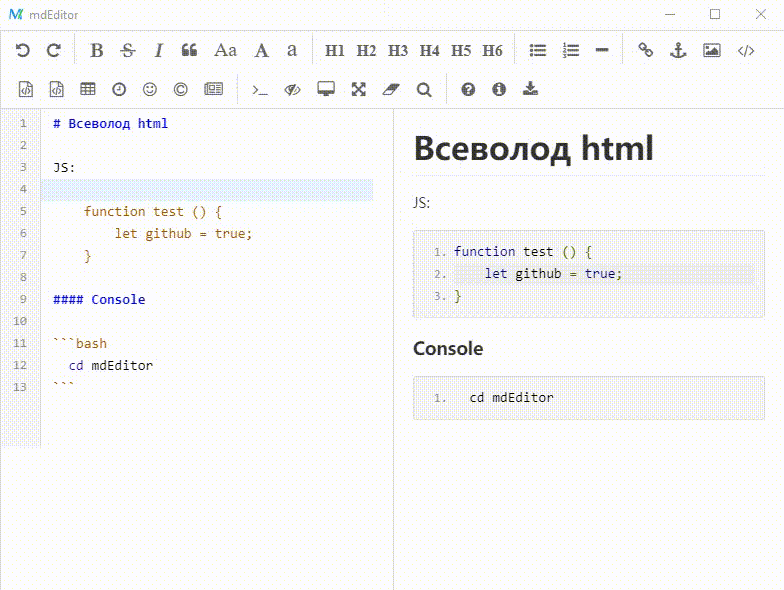Screen dimensions: 784x590
Task: Insert H5 heading
Action: point(460,50)
